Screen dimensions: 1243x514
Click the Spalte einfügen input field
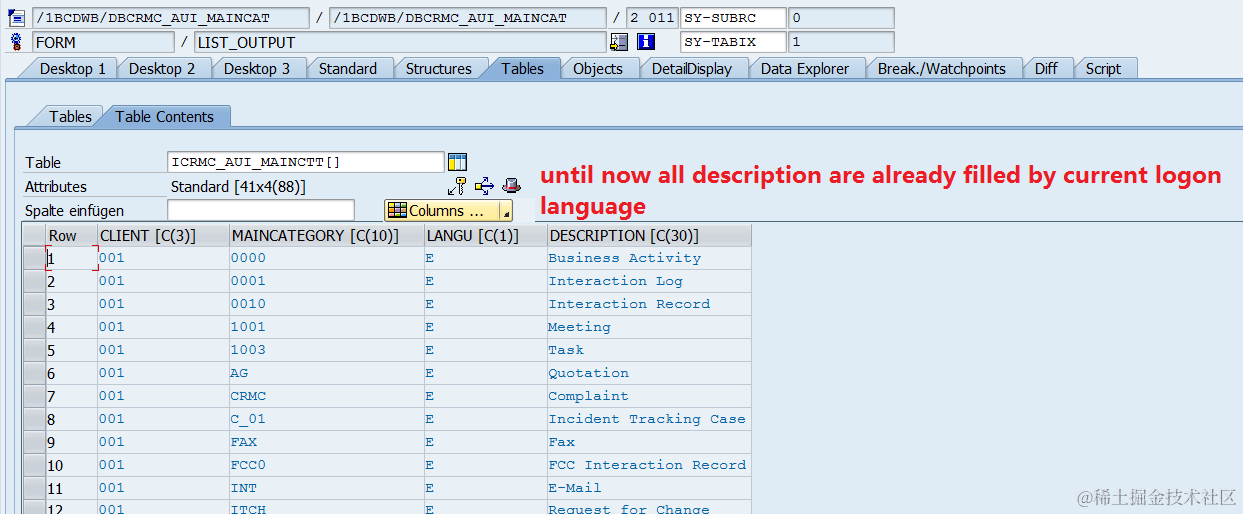tap(261, 210)
